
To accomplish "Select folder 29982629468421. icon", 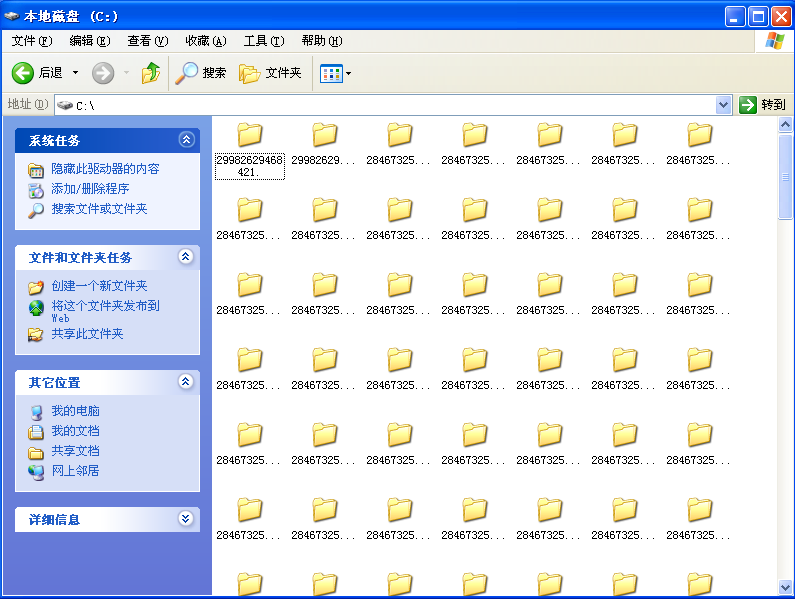I will click(249, 134).
